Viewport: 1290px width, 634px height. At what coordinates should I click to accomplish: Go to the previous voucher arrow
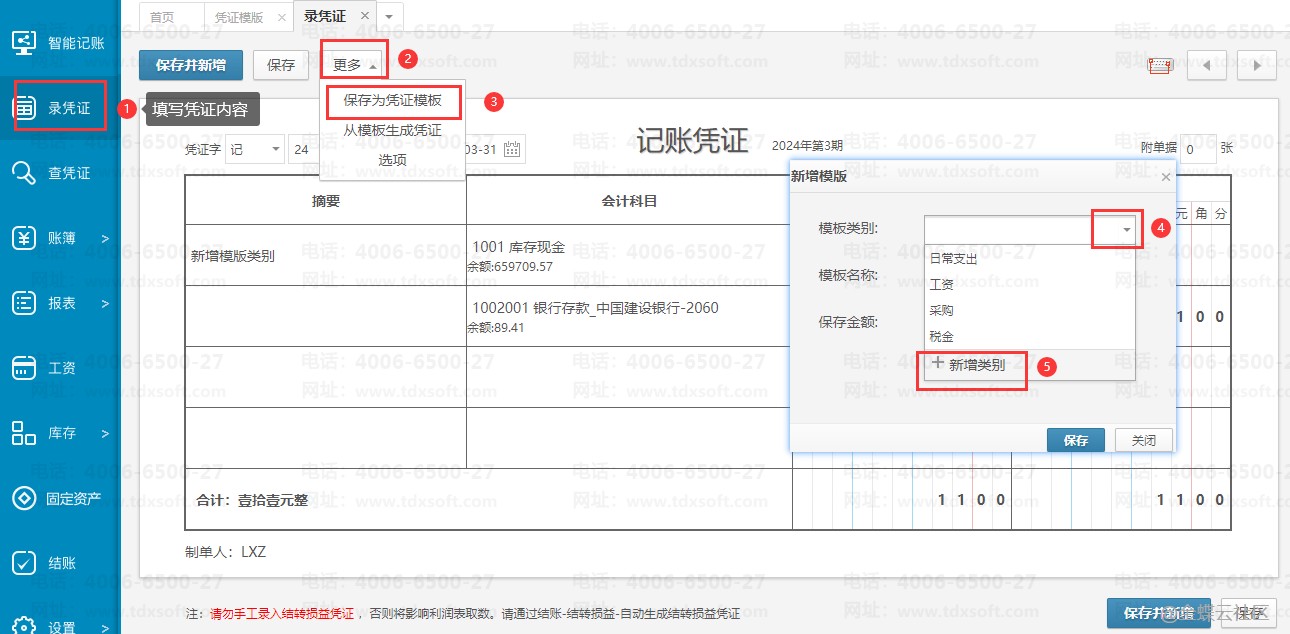pos(1207,66)
